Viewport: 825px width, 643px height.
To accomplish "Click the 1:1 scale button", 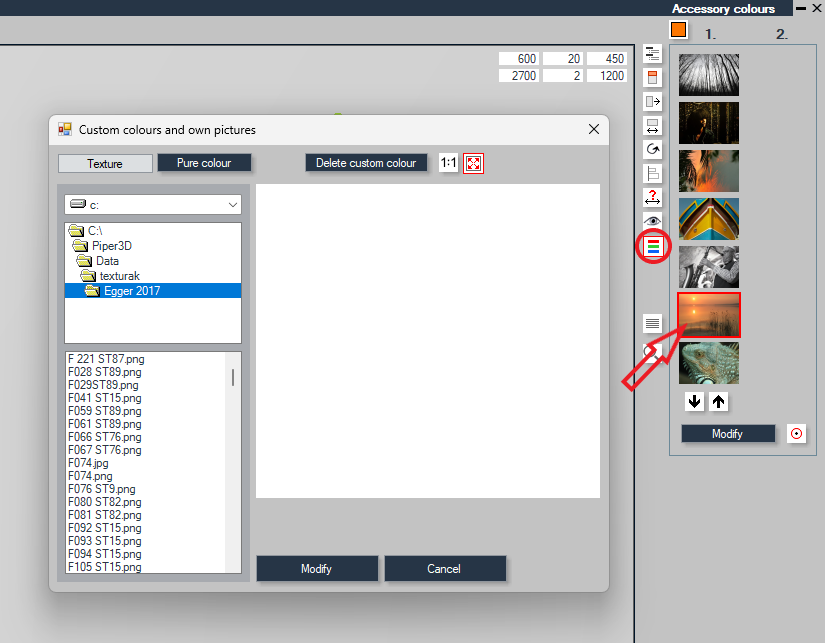I will pyautogui.click(x=448, y=163).
